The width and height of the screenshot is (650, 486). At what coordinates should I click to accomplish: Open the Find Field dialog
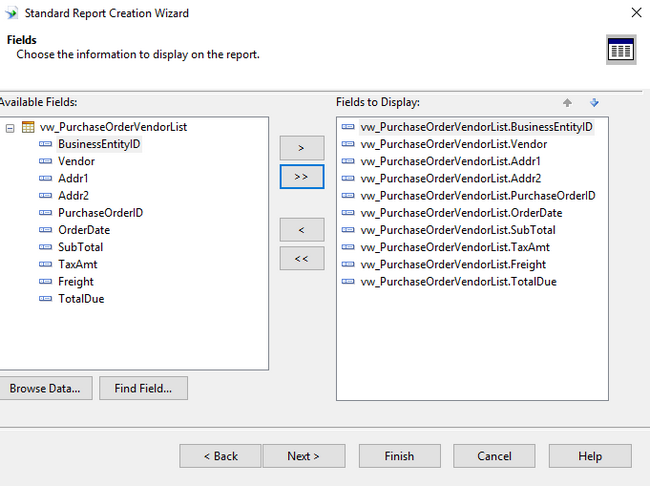pos(143,389)
